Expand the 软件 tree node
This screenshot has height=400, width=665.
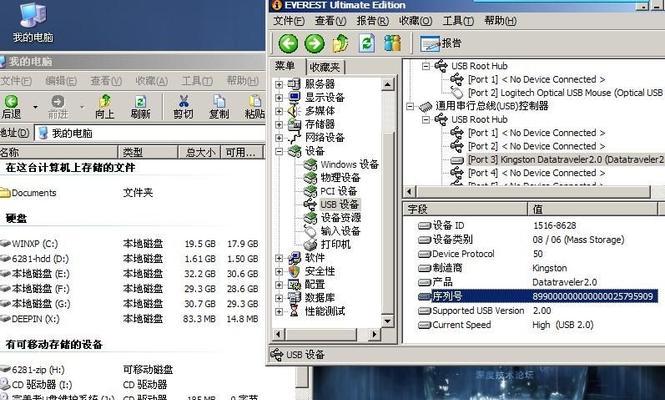(279, 258)
